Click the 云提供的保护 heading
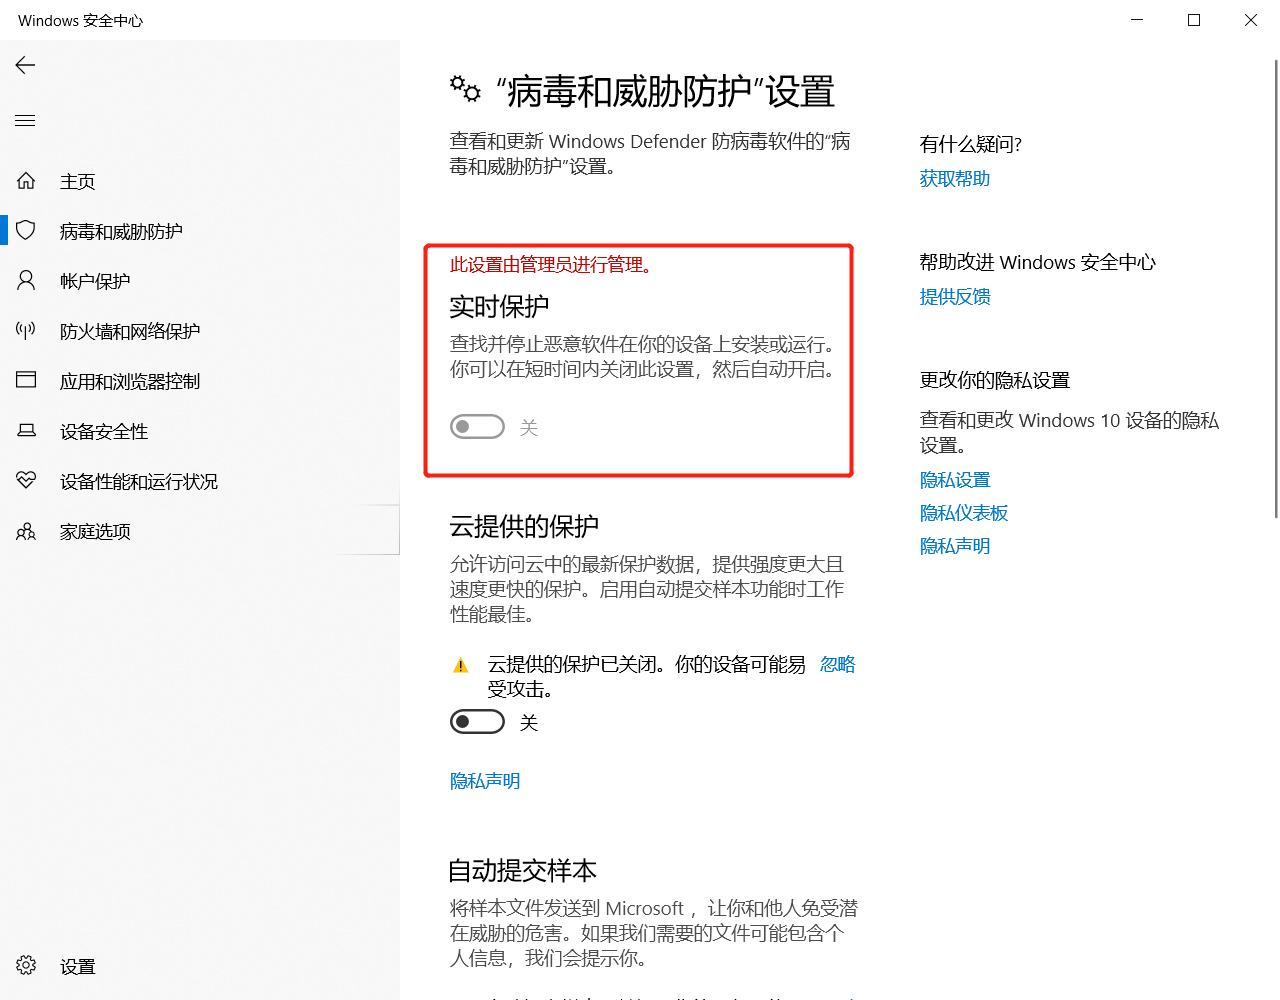Screen dimensions: 1280x1000 (524, 526)
